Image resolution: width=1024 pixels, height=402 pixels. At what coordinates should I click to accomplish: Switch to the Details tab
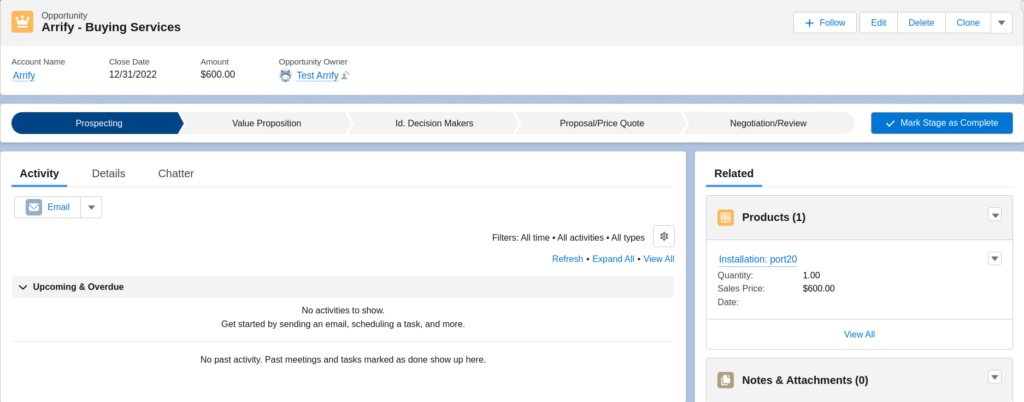coord(108,173)
